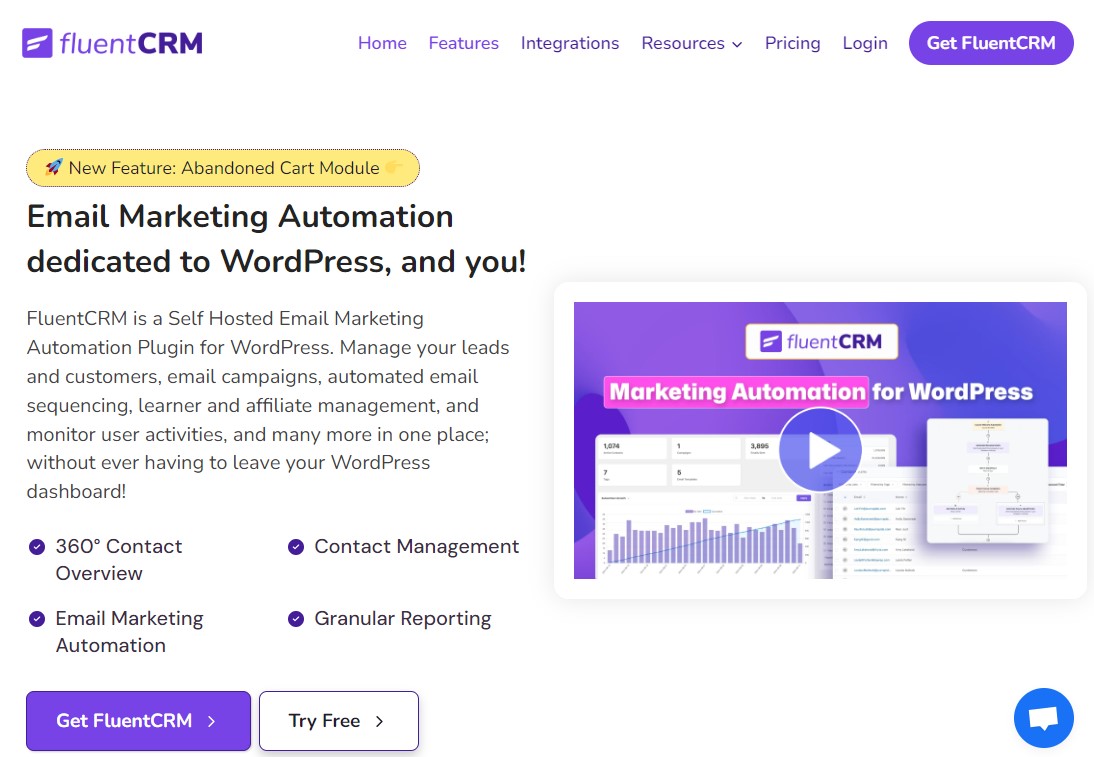This screenshot has height=757, width=1094.
Task: Click the Get FluentCRM header button
Action: (x=991, y=43)
